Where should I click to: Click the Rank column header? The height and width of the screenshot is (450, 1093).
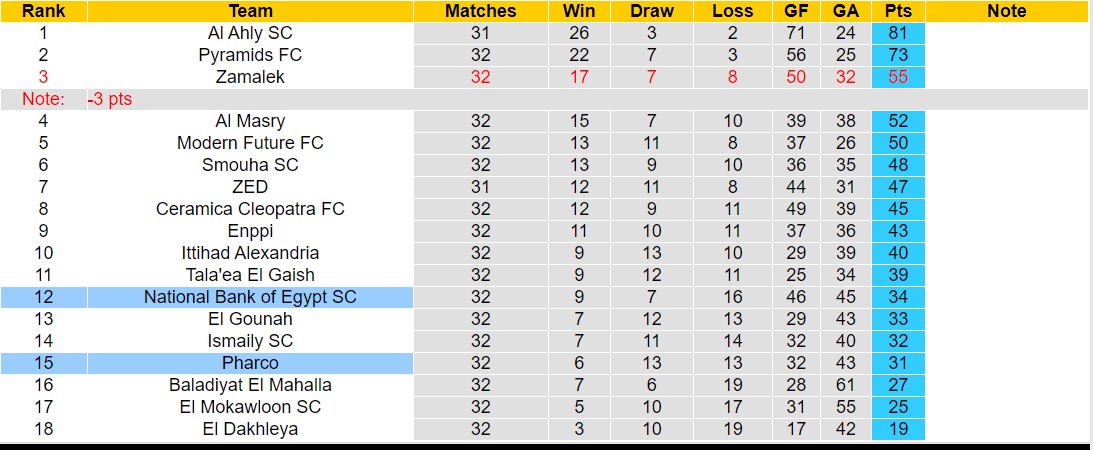(x=43, y=11)
